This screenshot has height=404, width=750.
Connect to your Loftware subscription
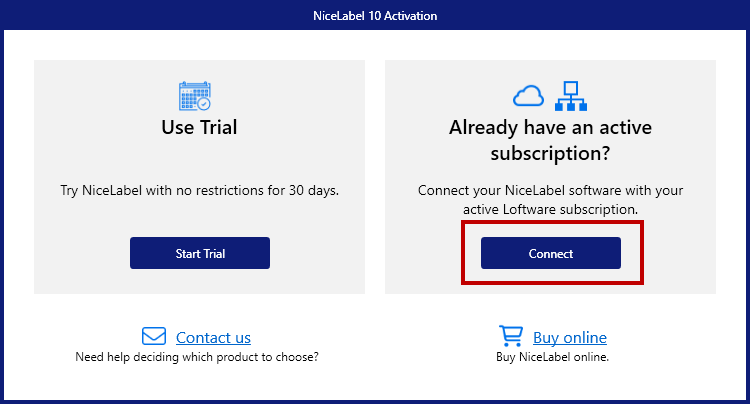(x=551, y=253)
